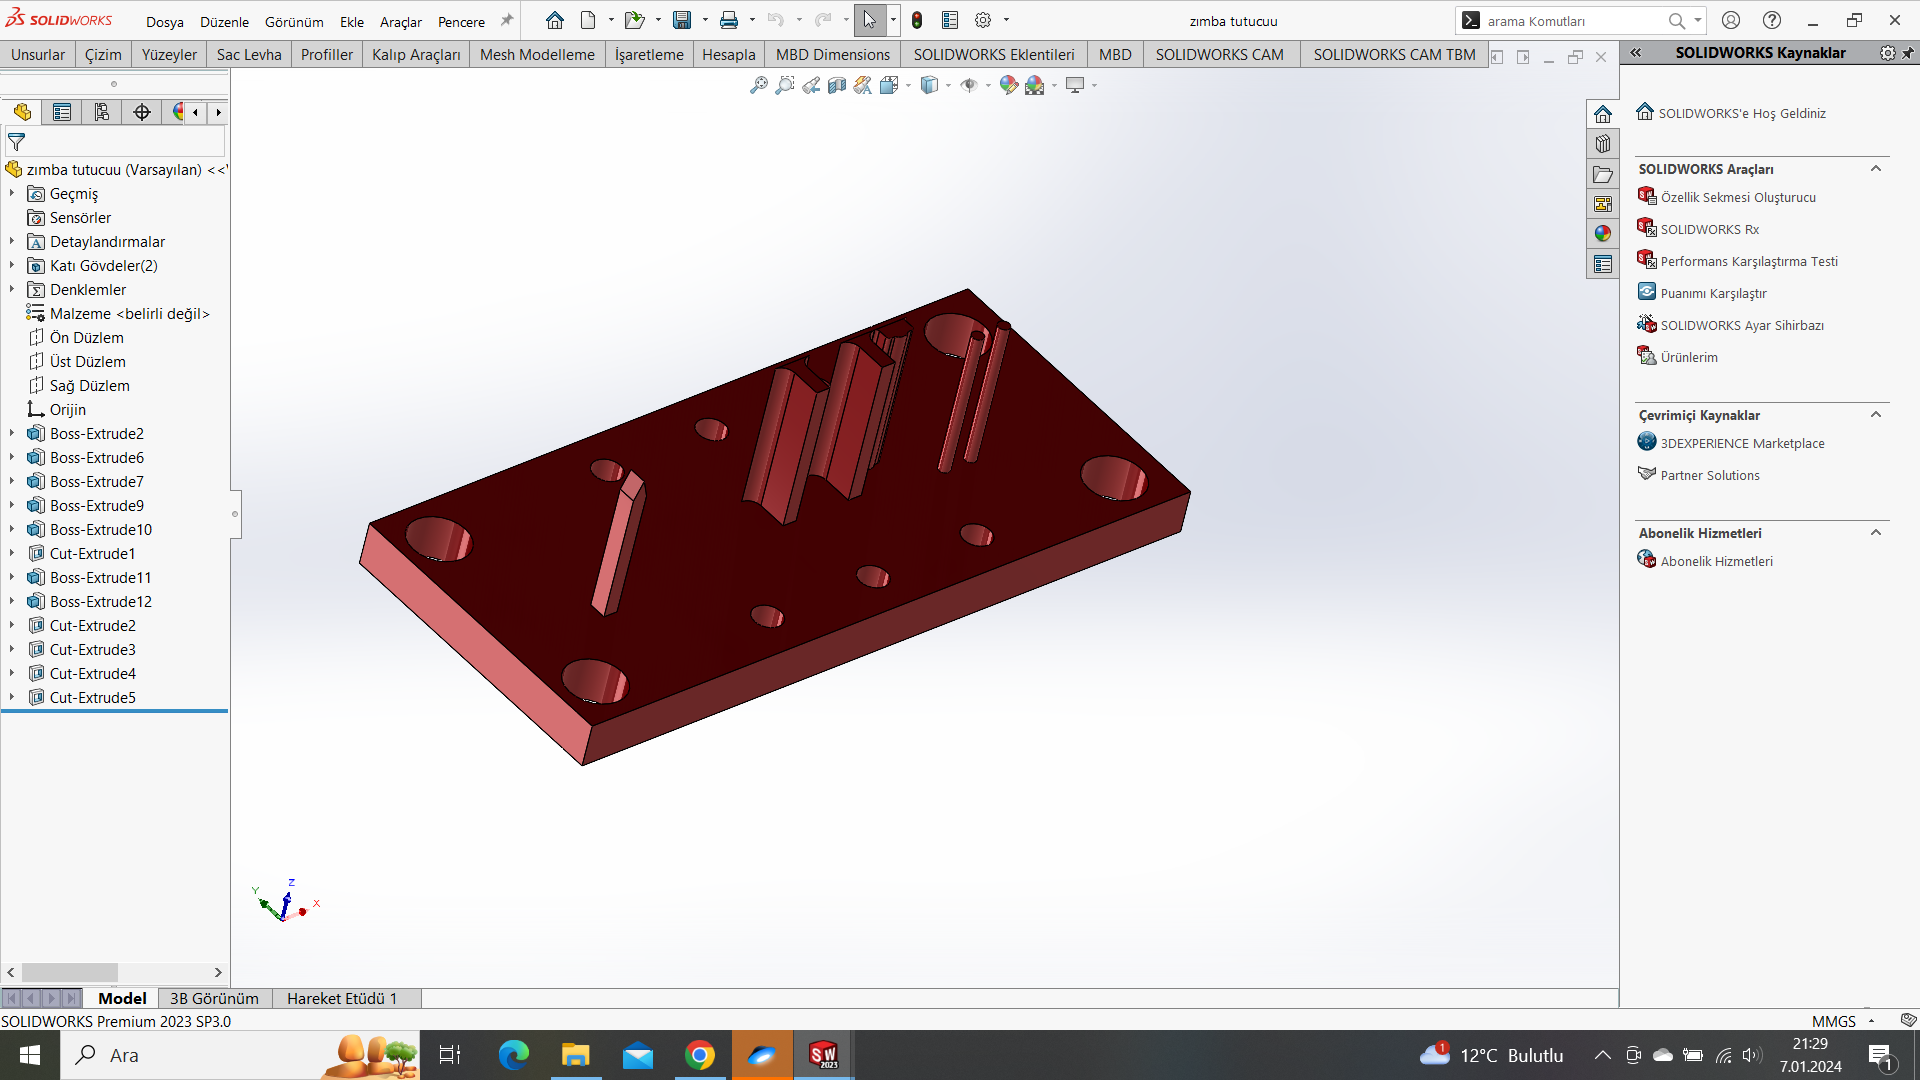Collapse the SOLIDWORKS Kaynaklar task pane

[x=1636, y=53]
